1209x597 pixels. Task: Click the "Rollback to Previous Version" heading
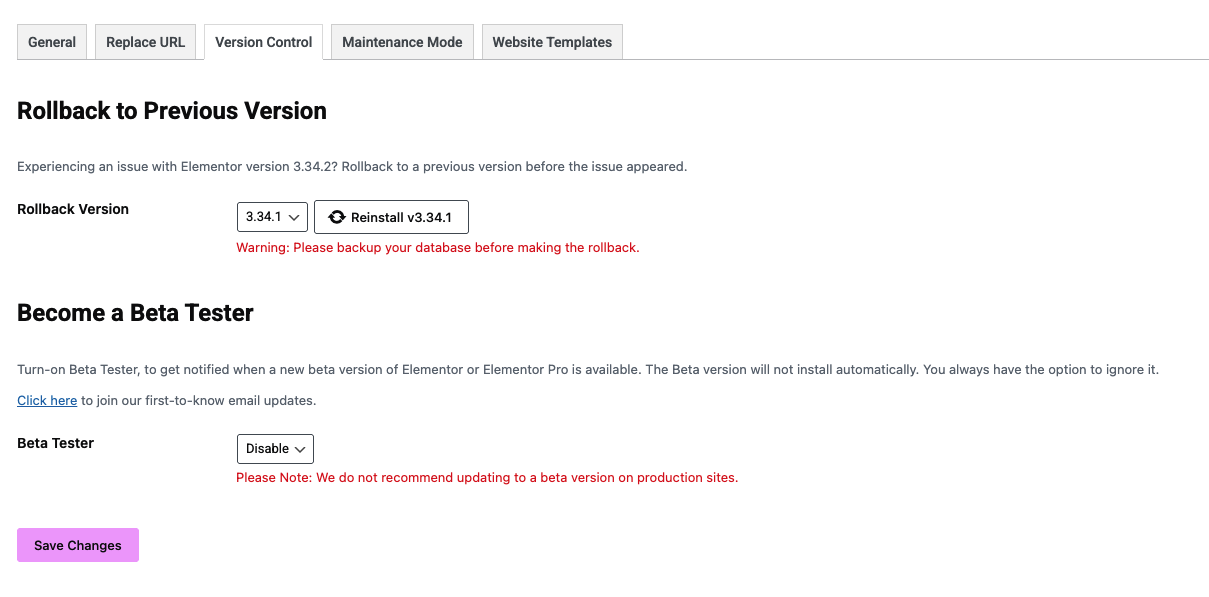point(172,111)
